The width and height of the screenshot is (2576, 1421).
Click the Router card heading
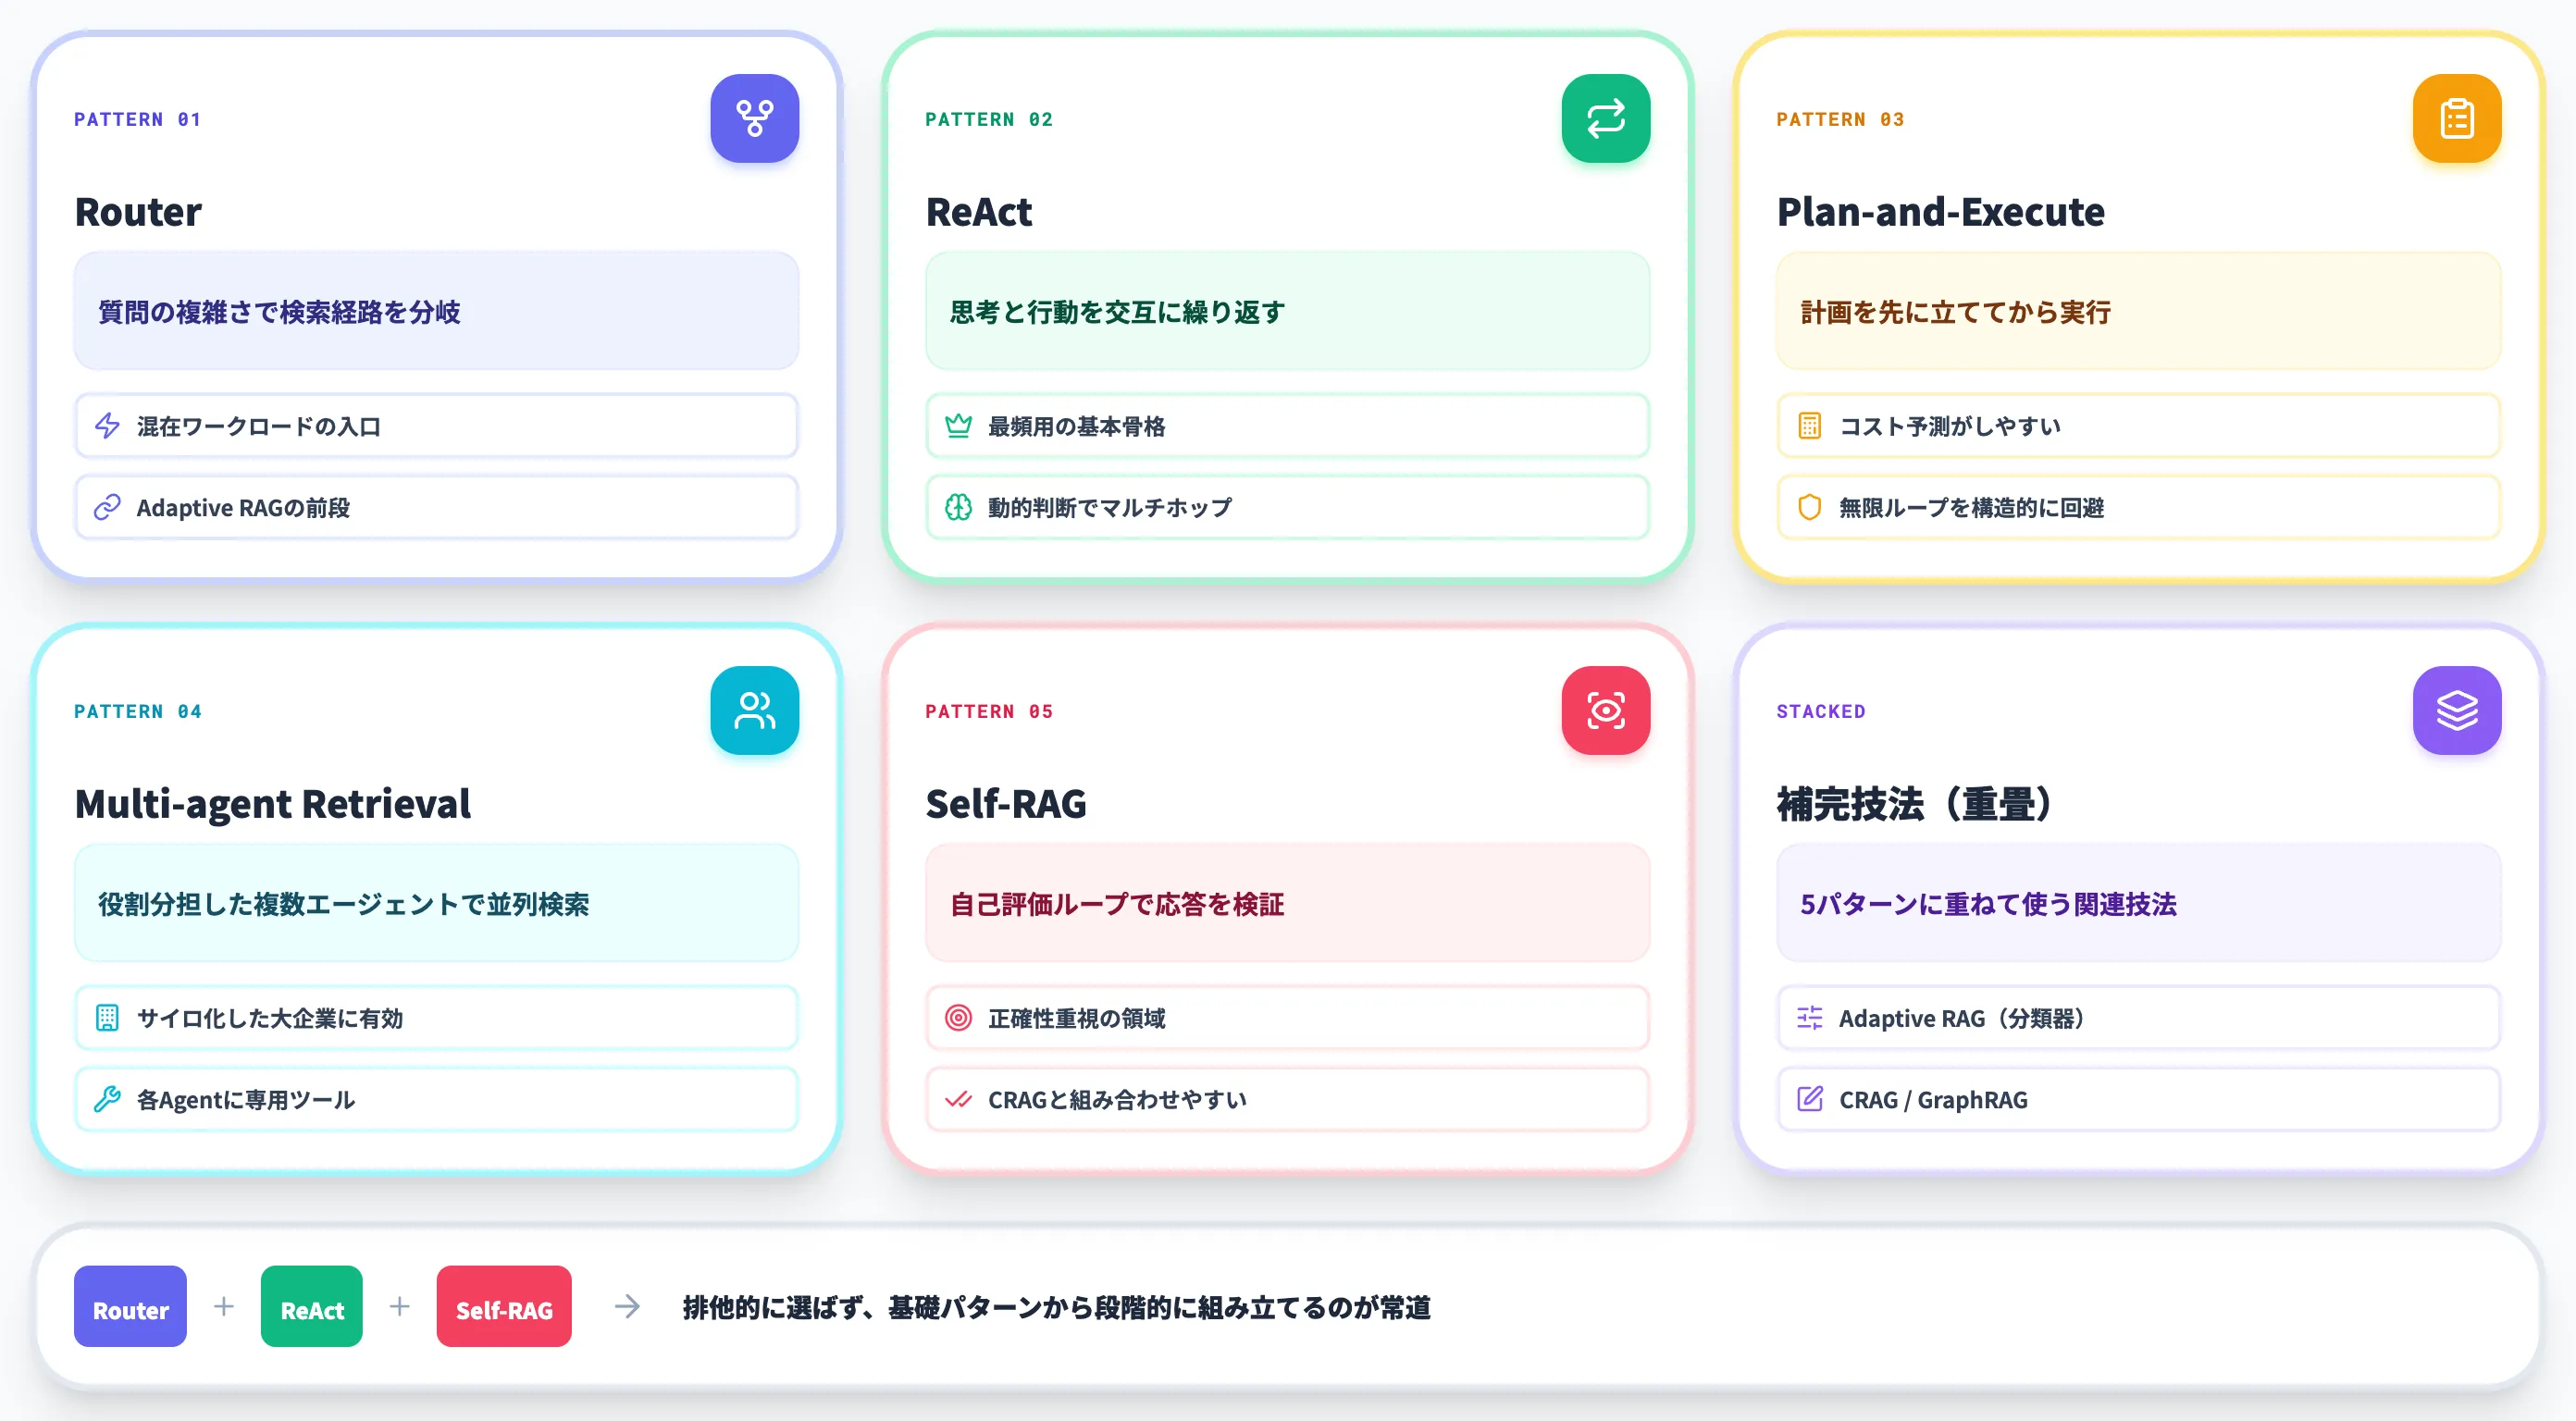pyautogui.click(x=138, y=211)
